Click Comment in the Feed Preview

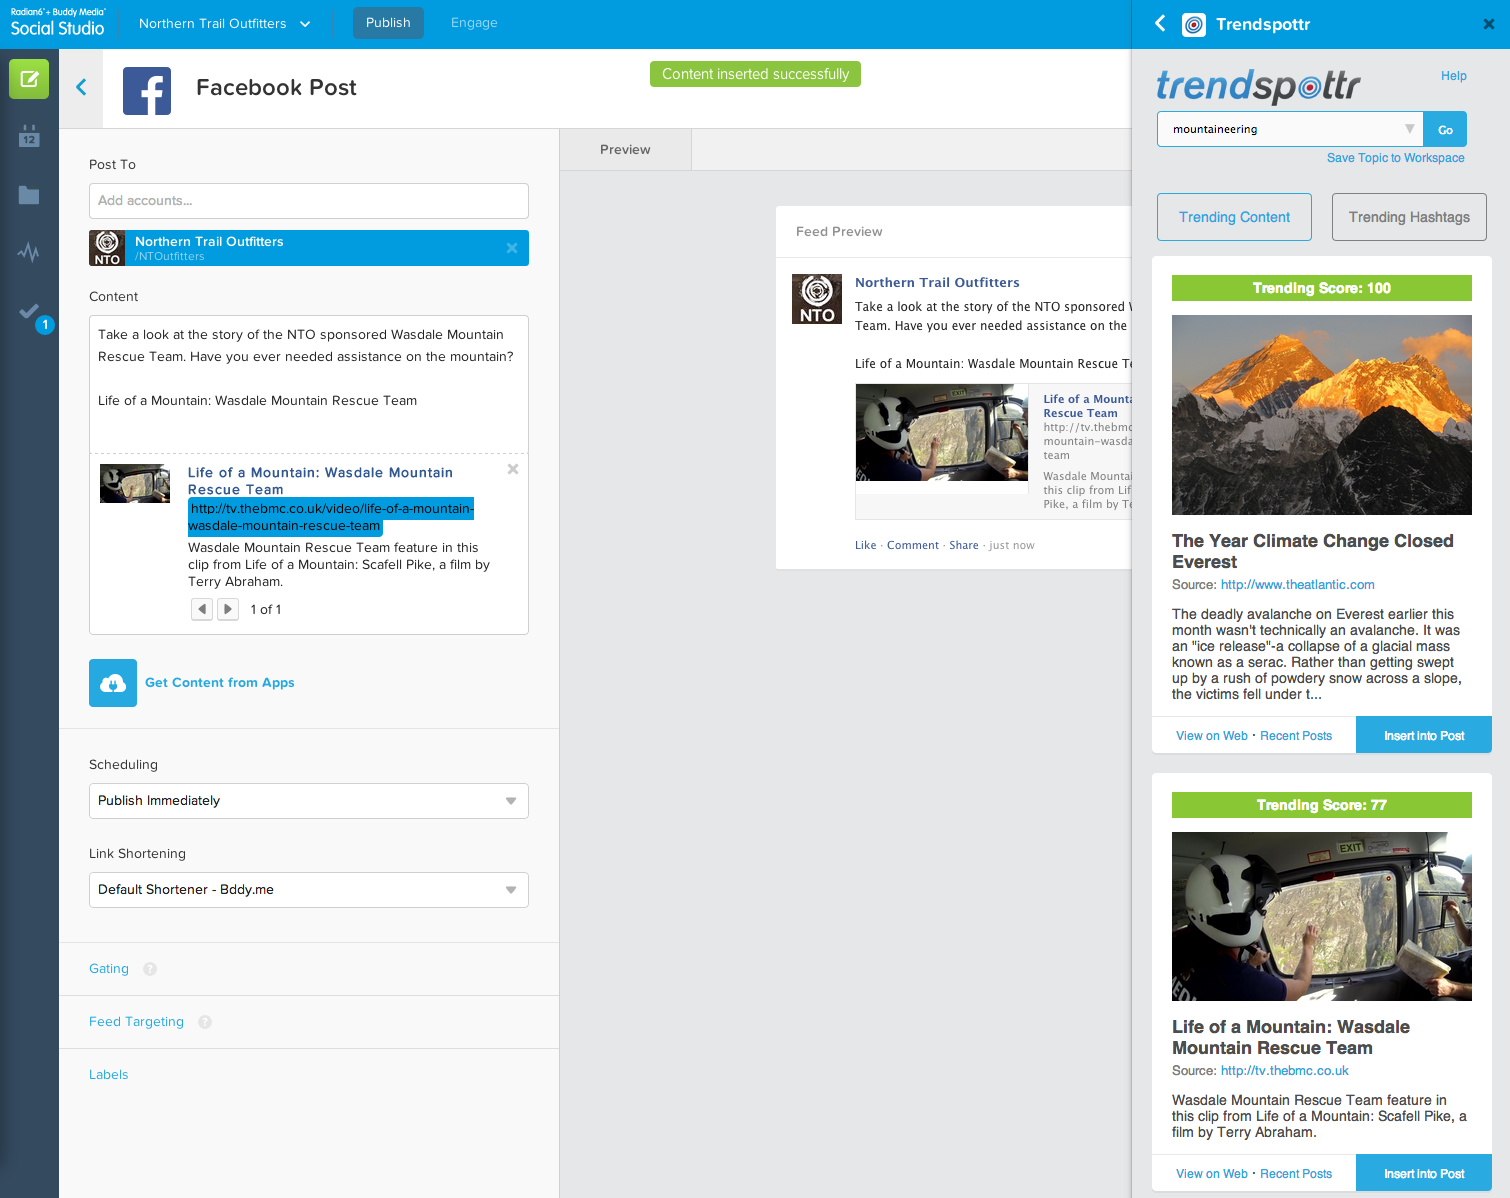(913, 545)
